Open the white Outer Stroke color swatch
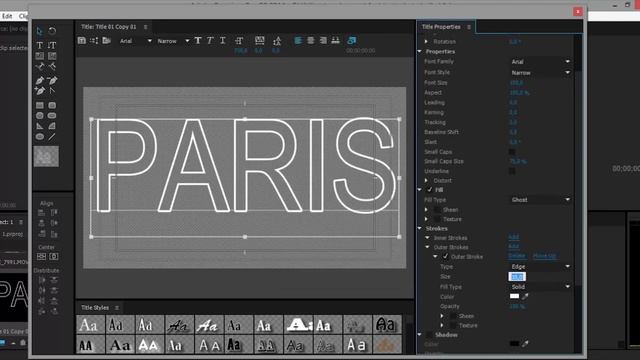Viewport: 640px width, 360px height. [514, 296]
